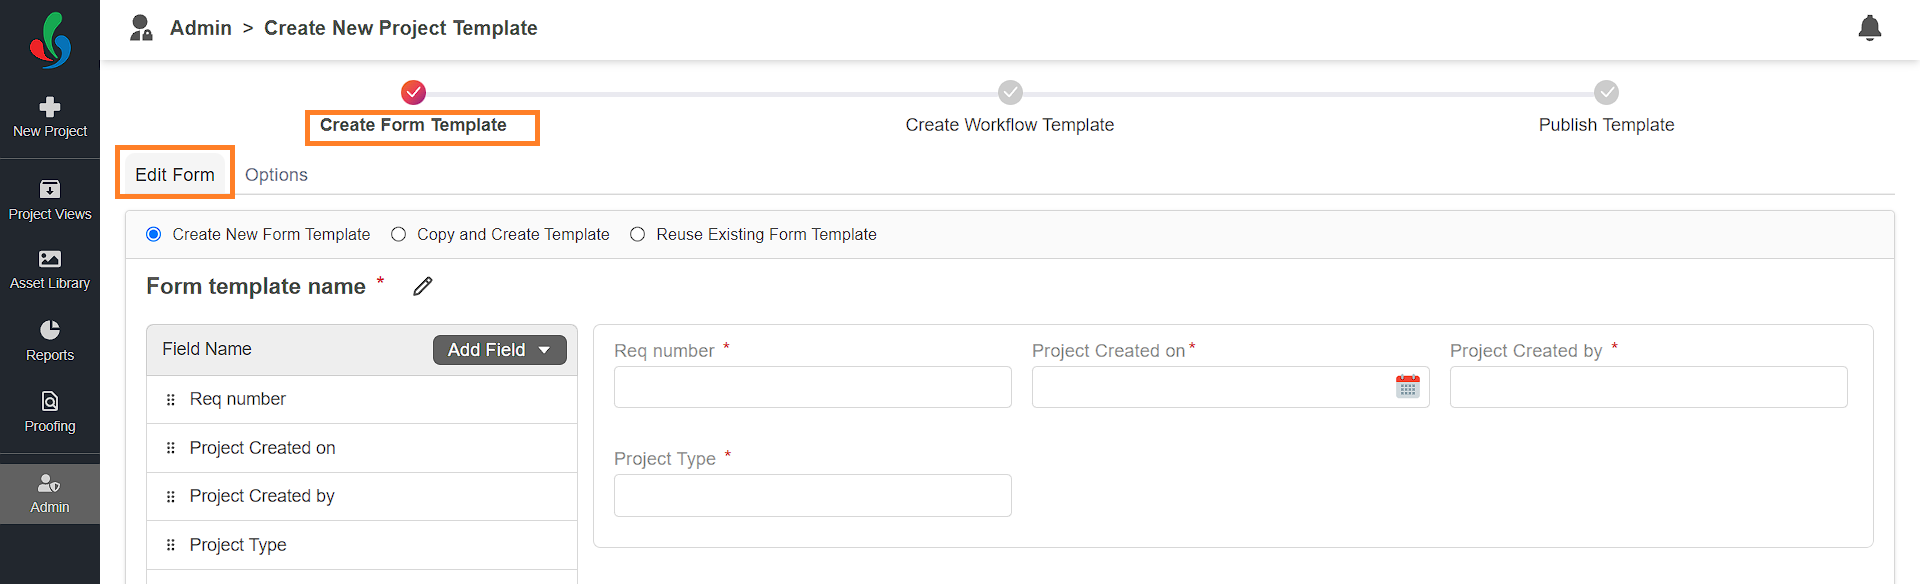Click the drag handle for Req number
The height and width of the screenshot is (584, 1920).
tap(171, 399)
